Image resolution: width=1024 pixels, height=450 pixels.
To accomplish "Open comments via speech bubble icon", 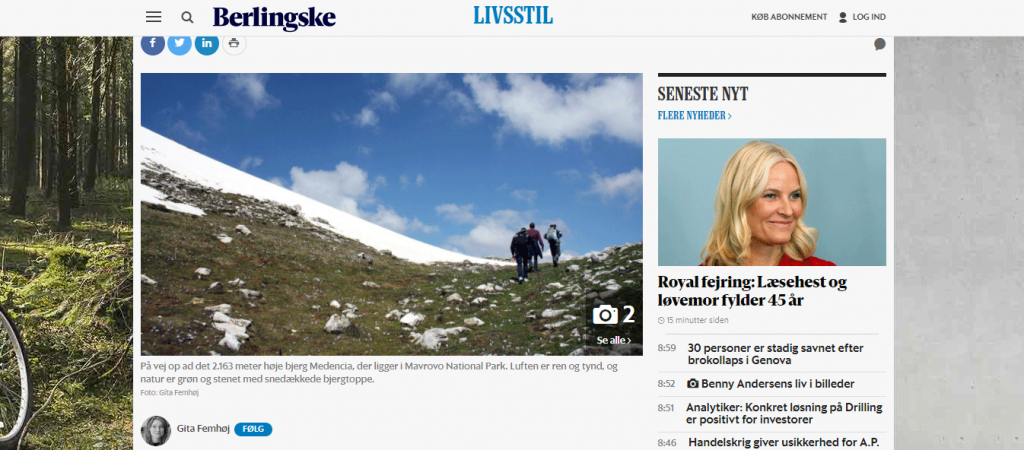I will pyautogui.click(x=880, y=44).
